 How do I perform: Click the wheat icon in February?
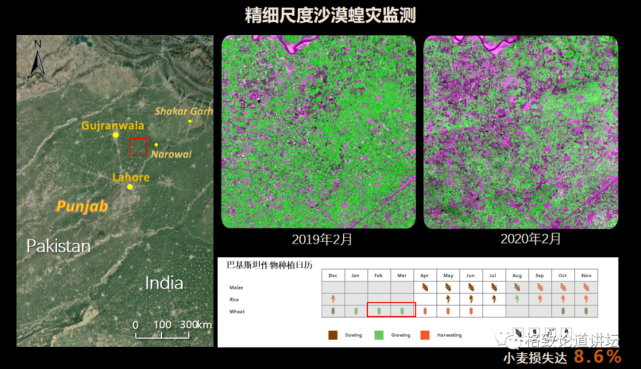[x=379, y=311]
